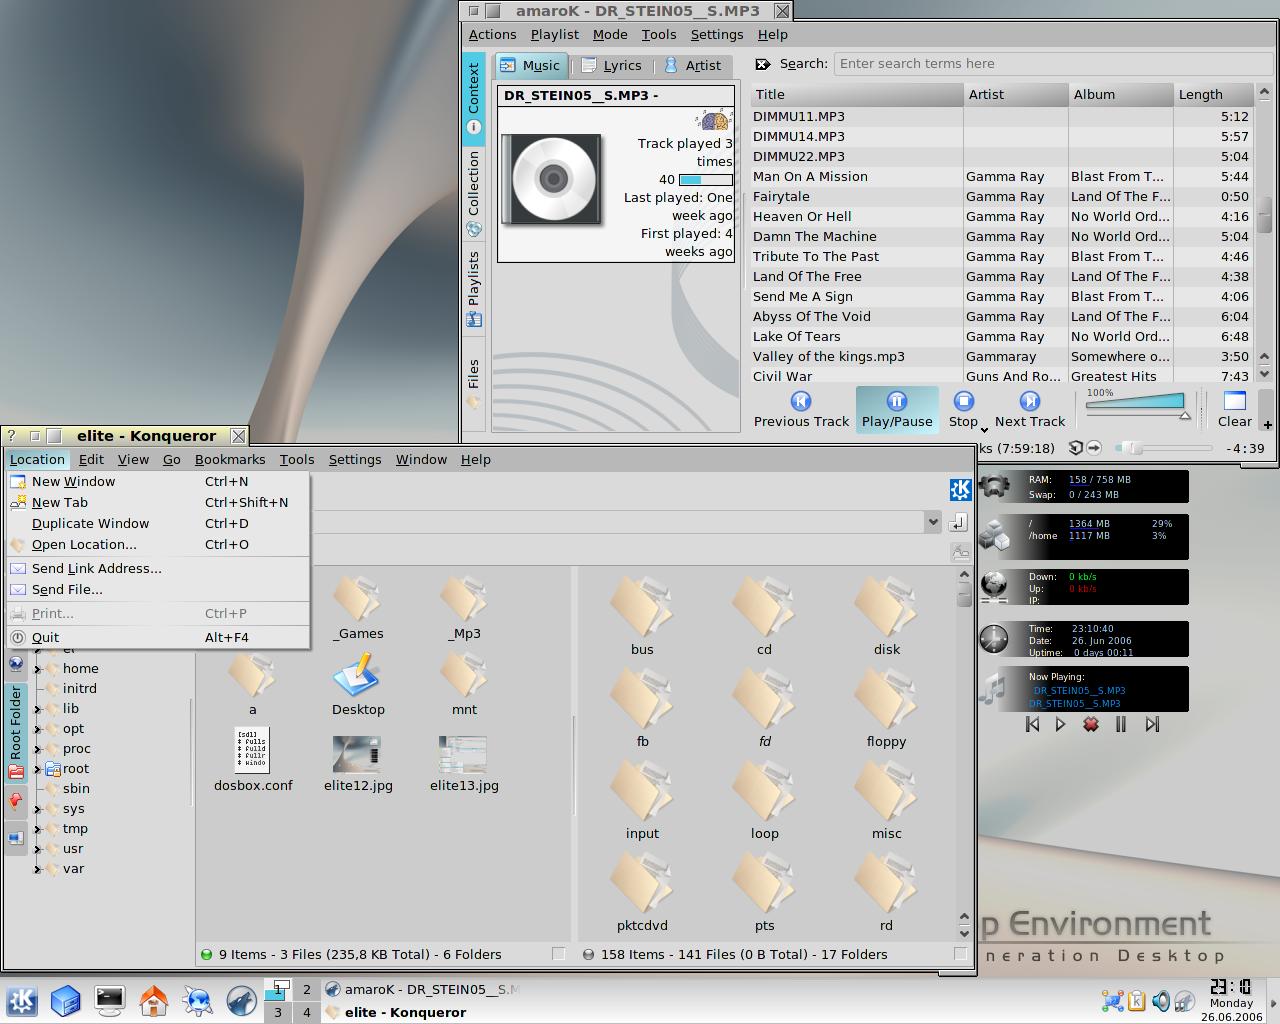Launch the terminal from the panel
This screenshot has height=1024, width=1280.
[109, 999]
